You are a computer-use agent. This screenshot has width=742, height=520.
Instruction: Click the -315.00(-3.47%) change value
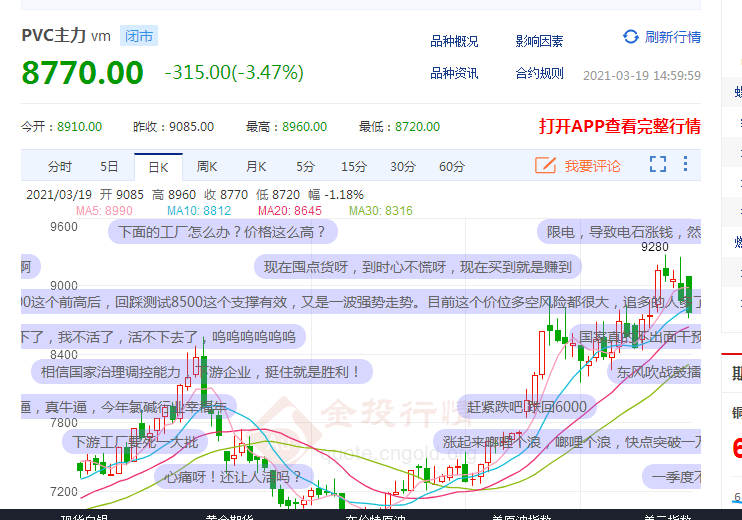point(234,72)
